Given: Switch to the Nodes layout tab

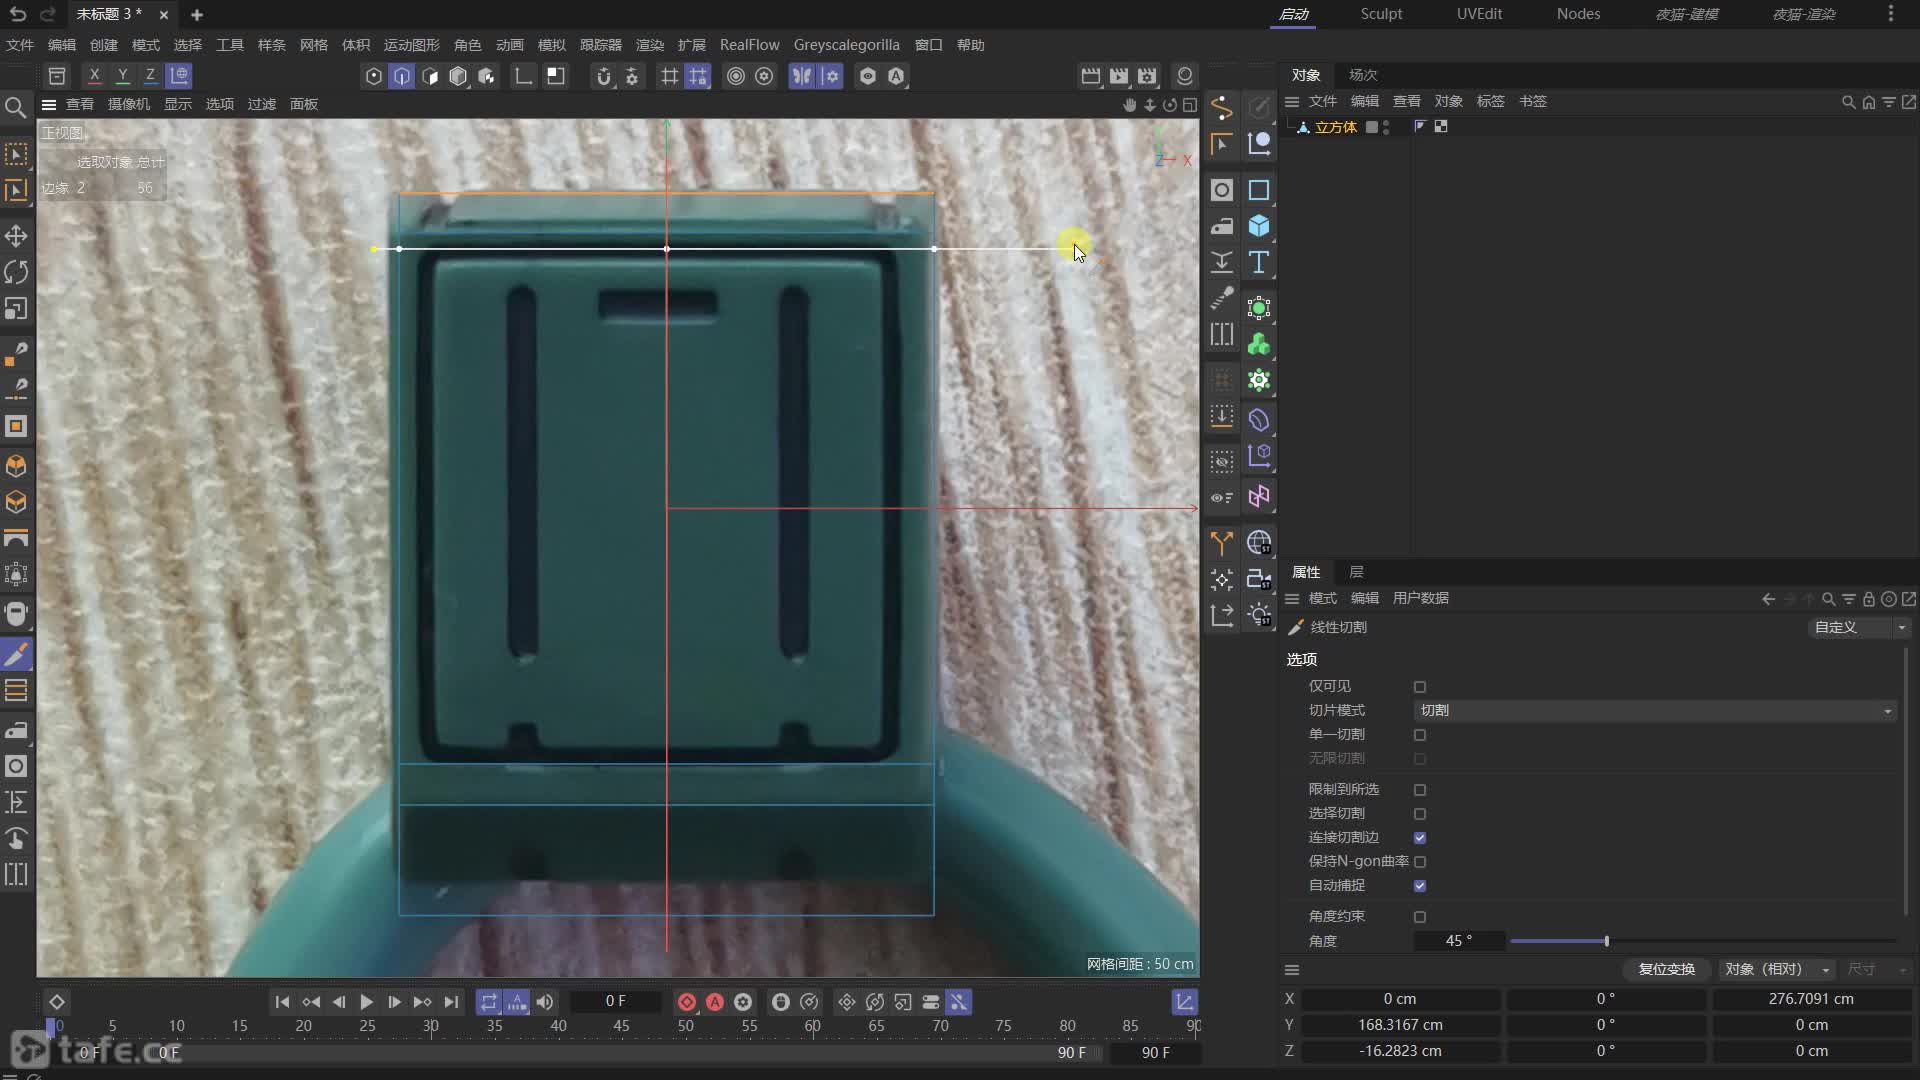Looking at the screenshot, I should coord(1578,14).
